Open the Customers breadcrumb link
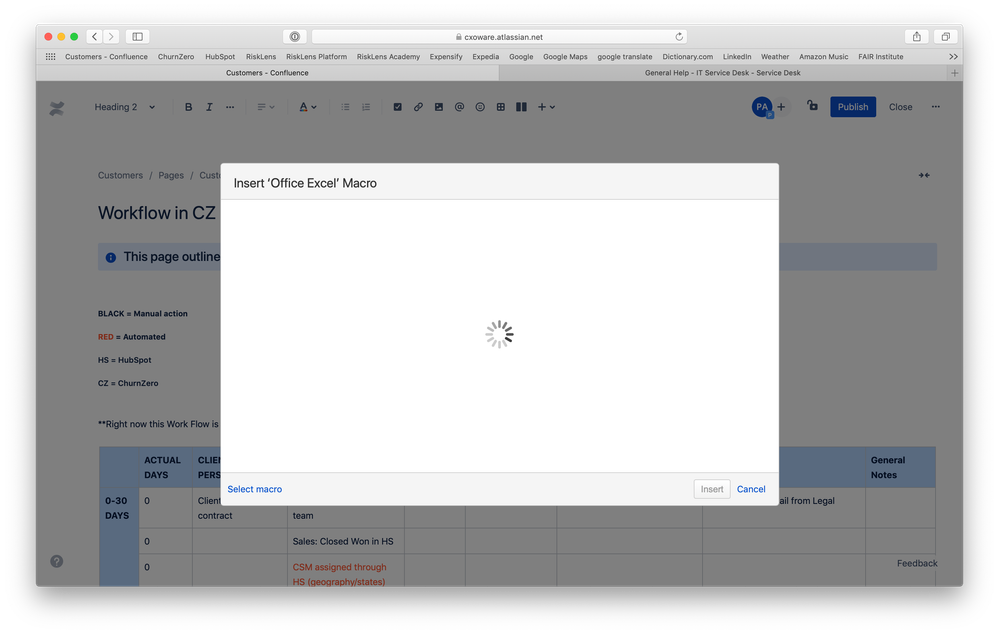 pyautogui.click(x=120, y=175)
